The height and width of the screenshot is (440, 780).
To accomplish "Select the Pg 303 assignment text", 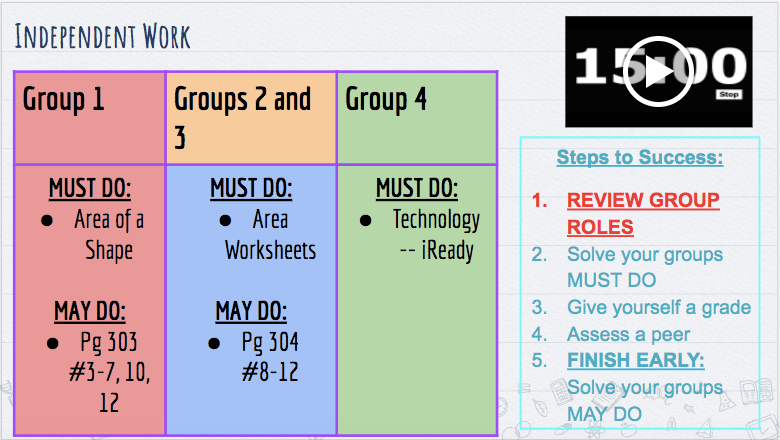I will [x=109, y=372].
